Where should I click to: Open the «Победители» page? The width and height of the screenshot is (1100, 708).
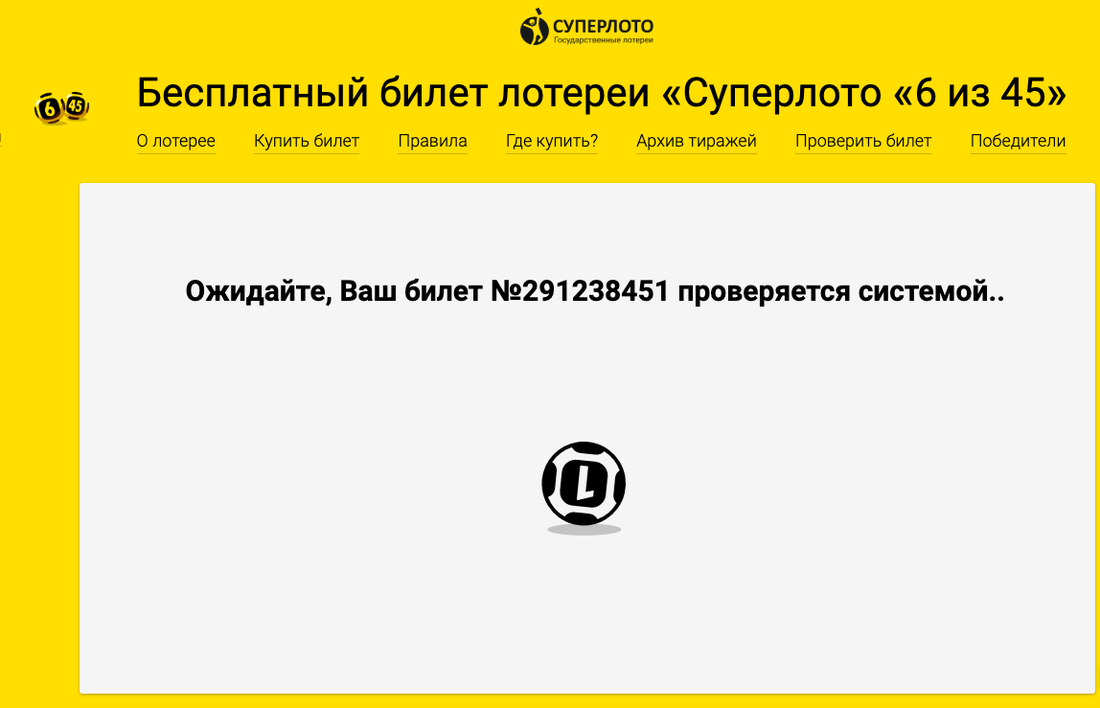pyautogui.click(x=1018, y=141)
